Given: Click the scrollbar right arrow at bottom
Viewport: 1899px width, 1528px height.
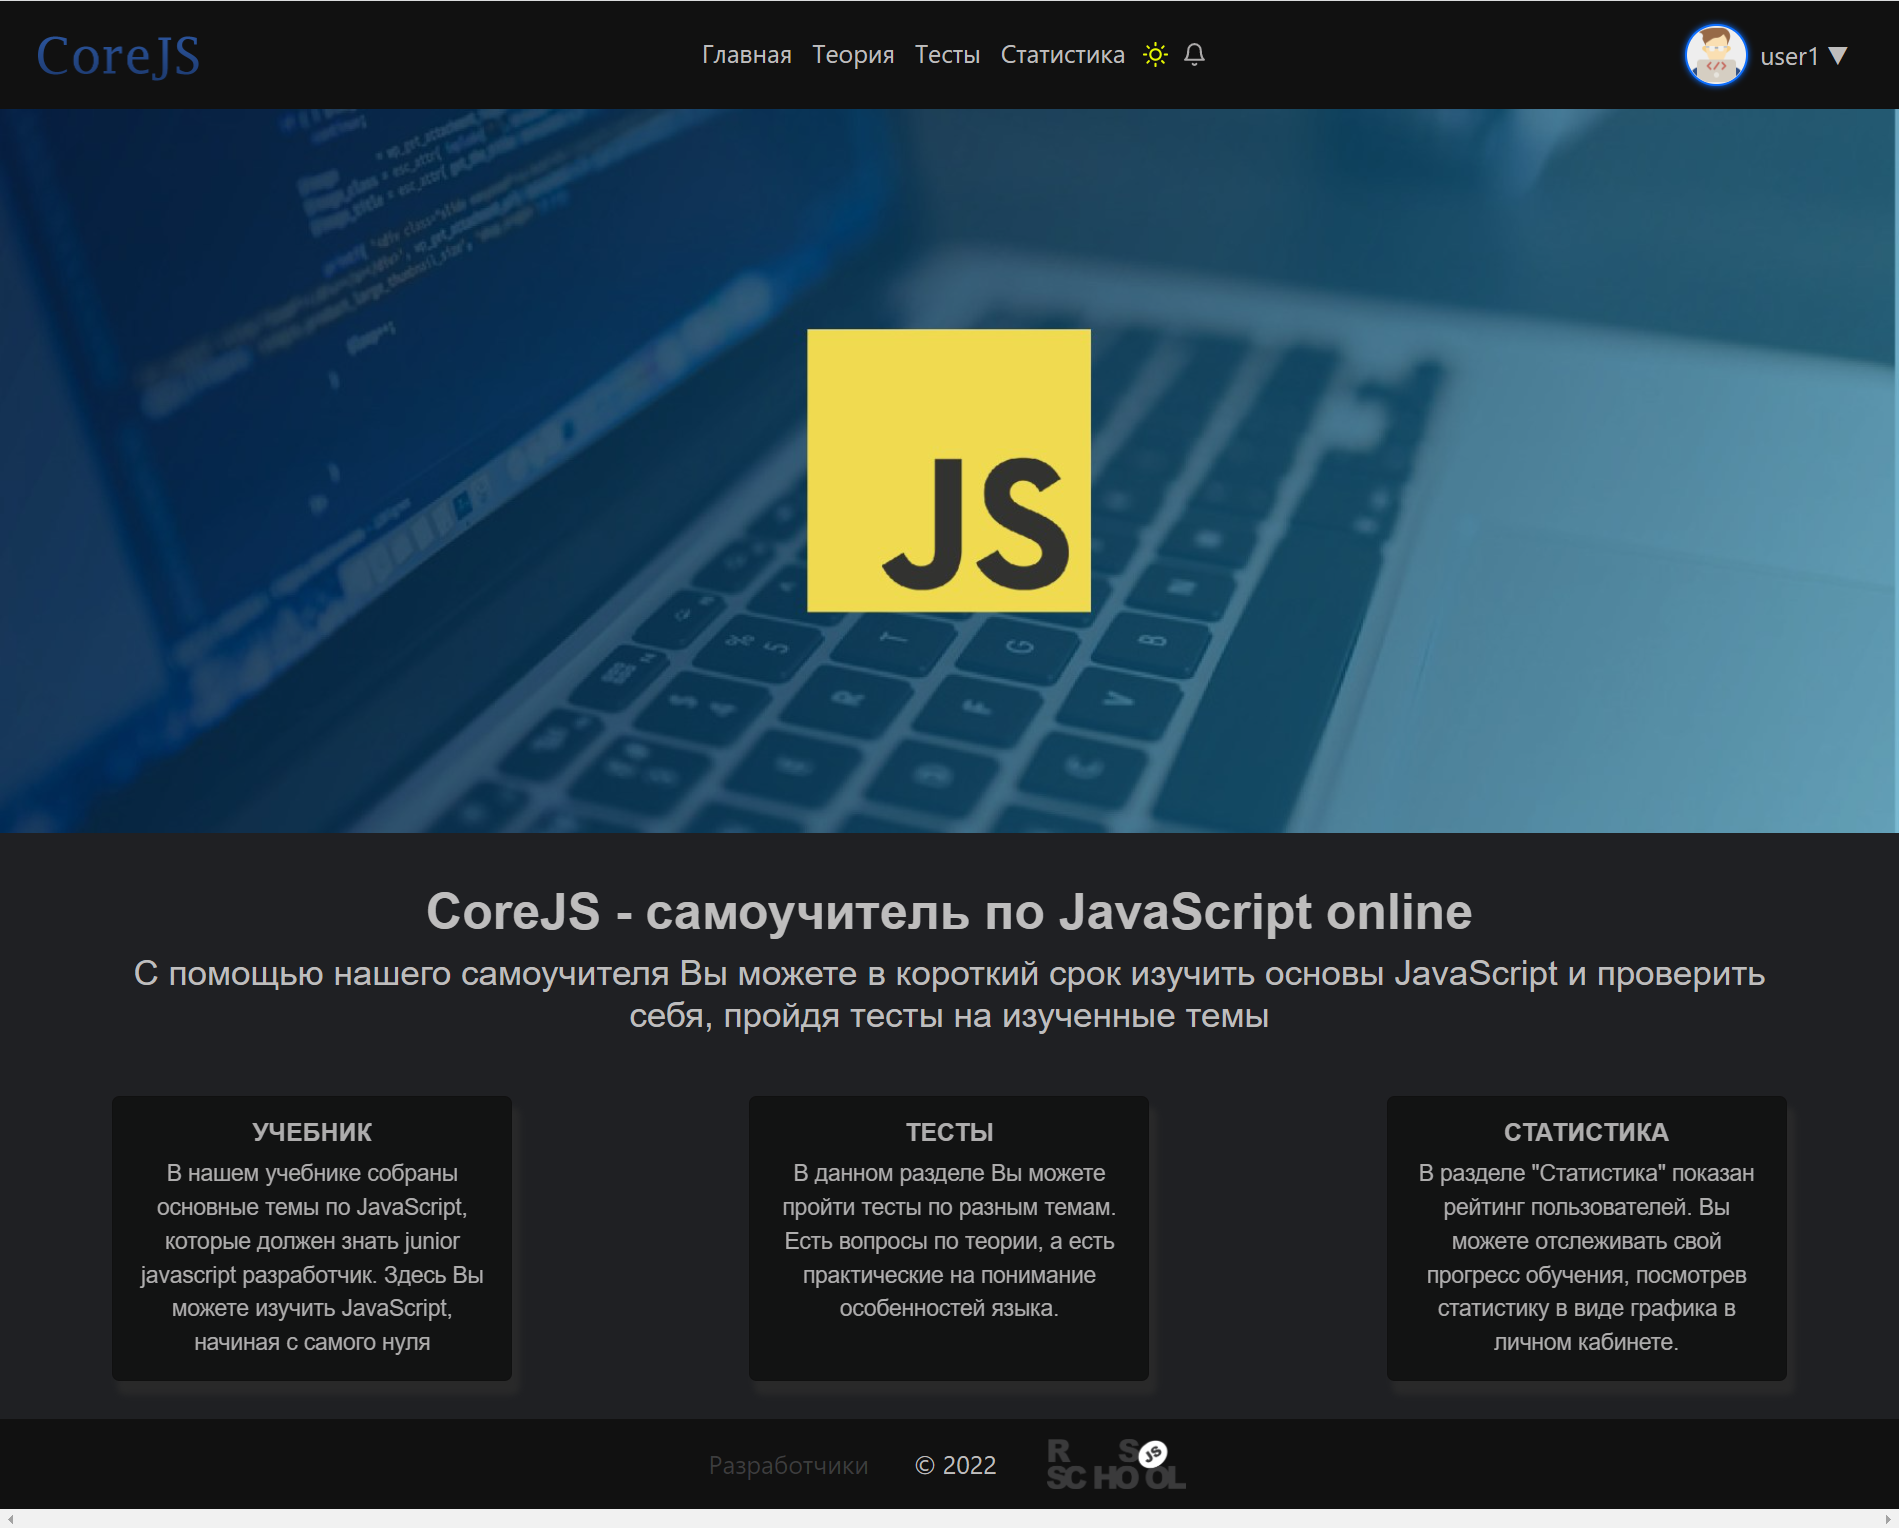Looking at the screenshot, I should coord(1888,1519).
